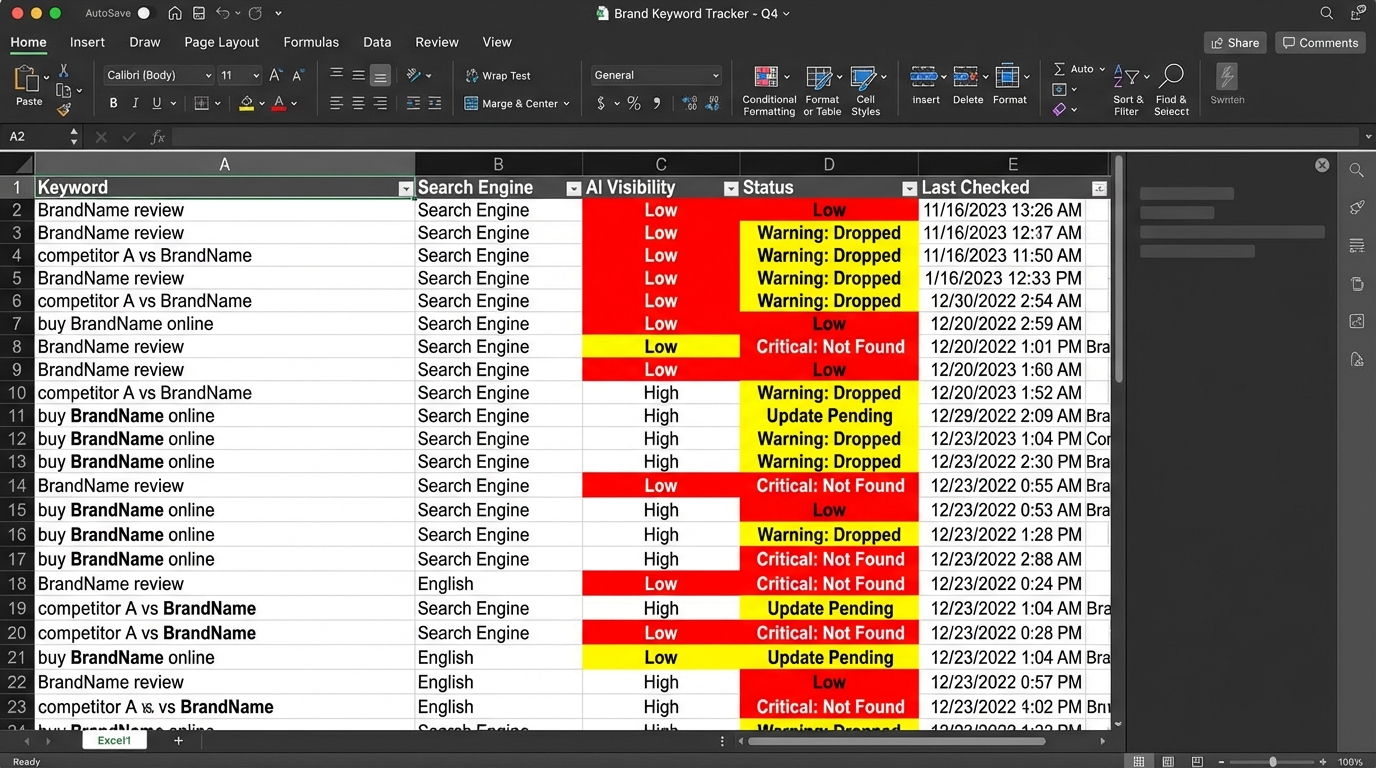Select the Excel1 sheet tab
Viewport: 1376px width, 768px height.
[113, 740]
